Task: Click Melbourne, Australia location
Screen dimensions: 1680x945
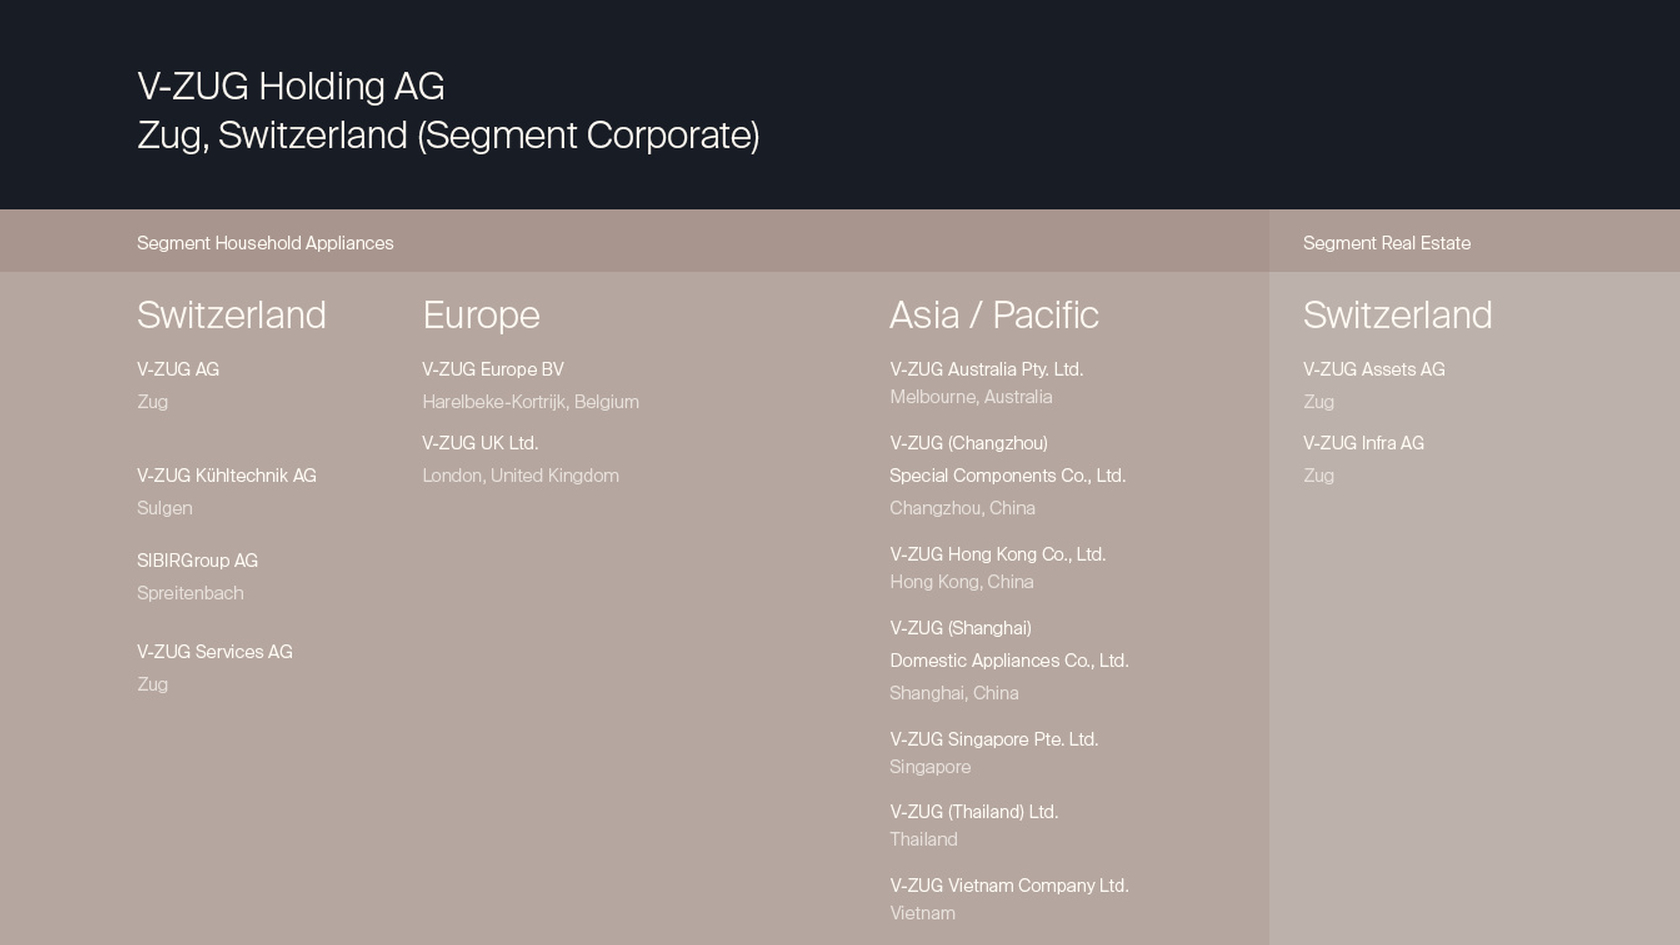Action: coord(971,397)
